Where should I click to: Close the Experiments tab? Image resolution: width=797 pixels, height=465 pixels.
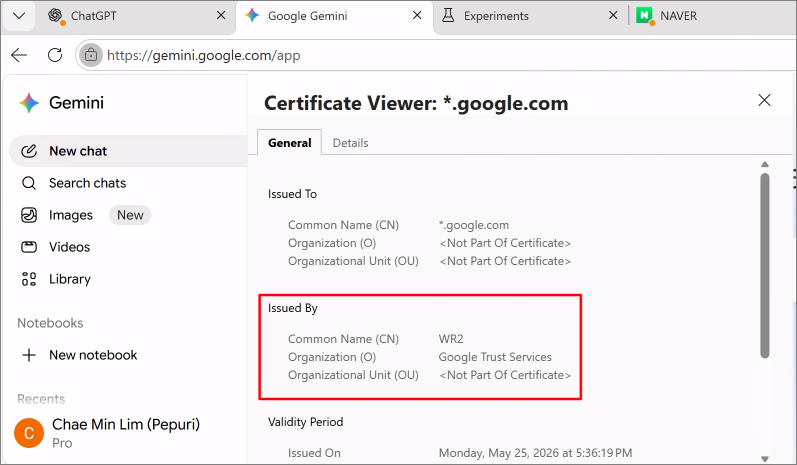coord(613,15)
